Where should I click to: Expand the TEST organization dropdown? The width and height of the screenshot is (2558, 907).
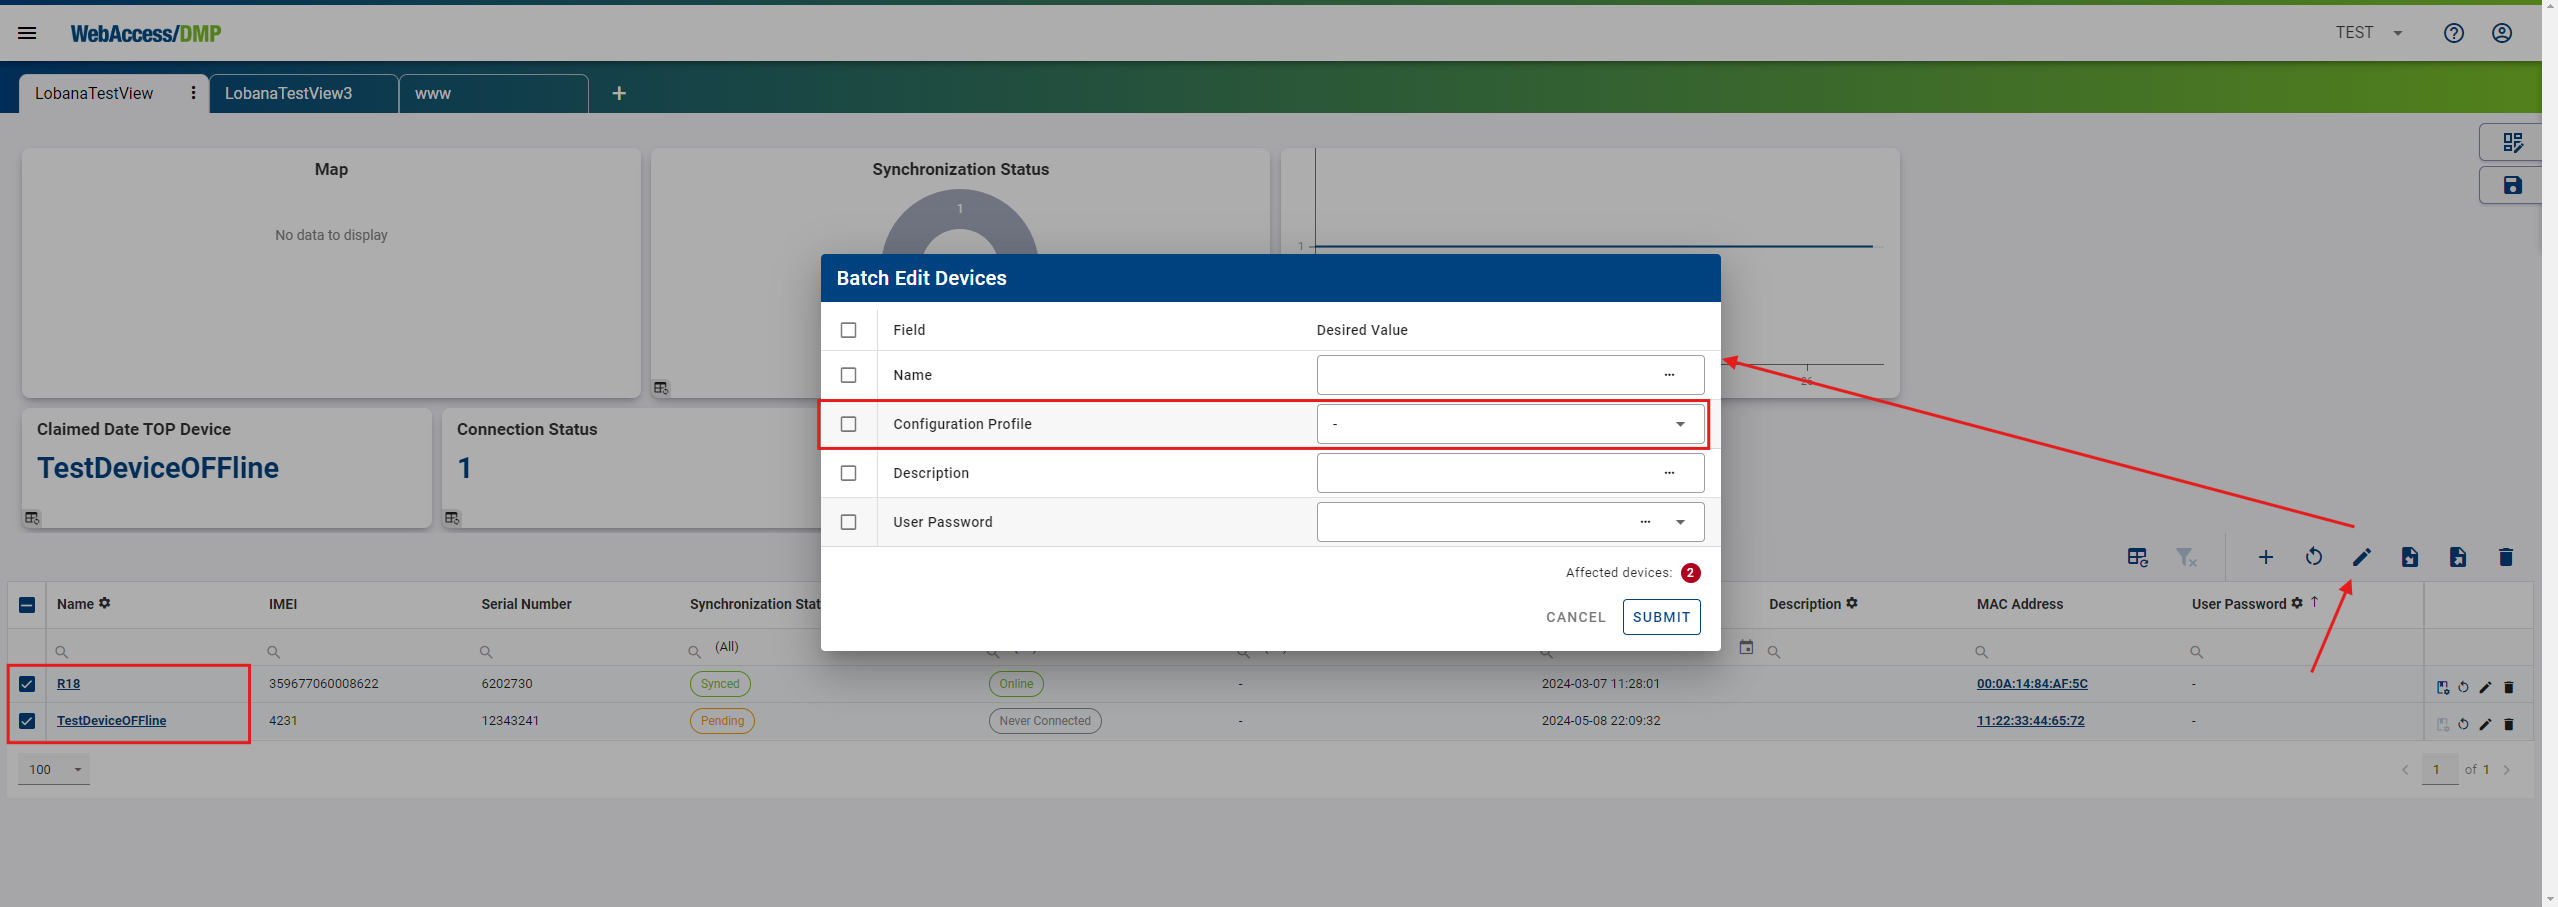[x=2368, y=32]
